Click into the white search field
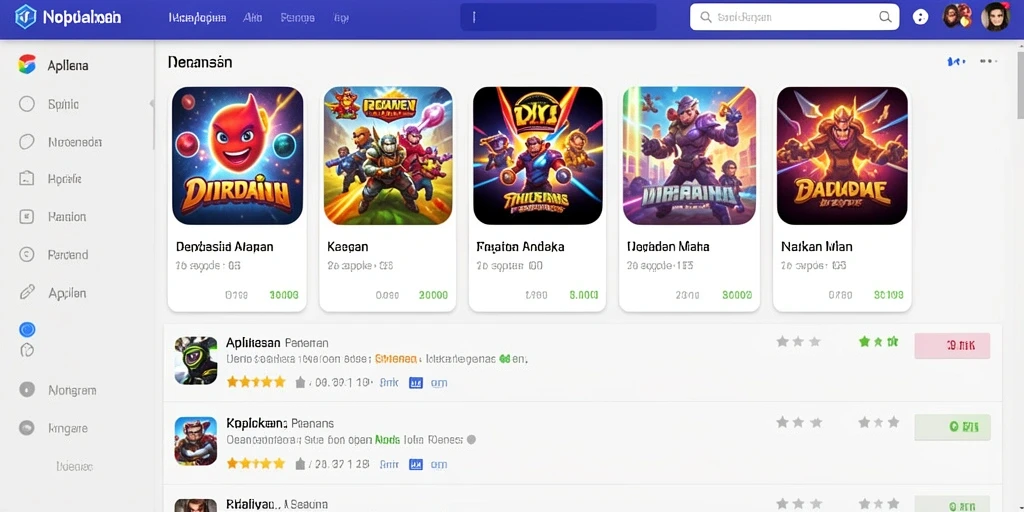The width and height of the screenshot is (1024, 512). (794, 17)
